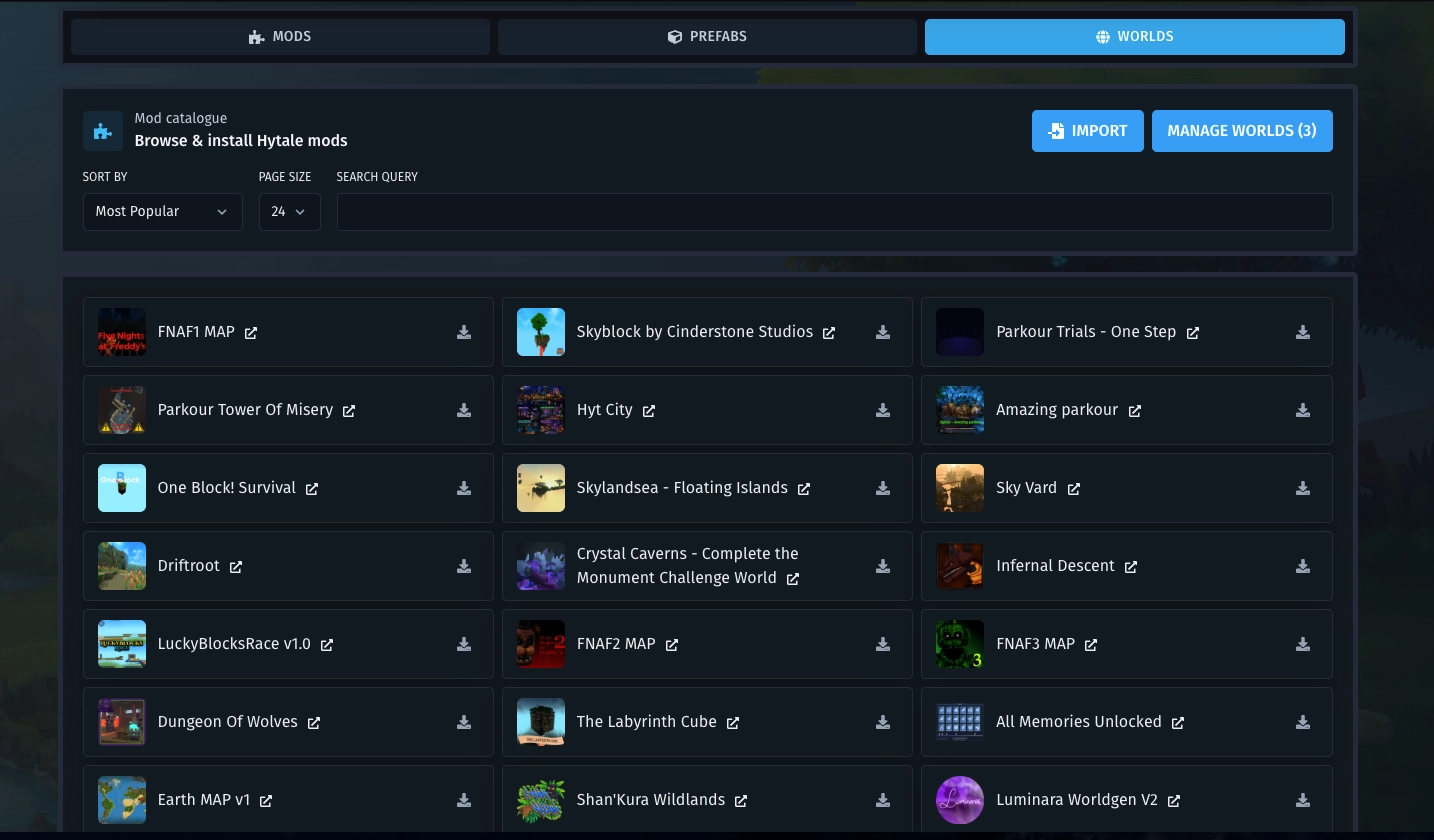
Task: Download Parkour Trials - One Step
Action: tap(1303, 332)
